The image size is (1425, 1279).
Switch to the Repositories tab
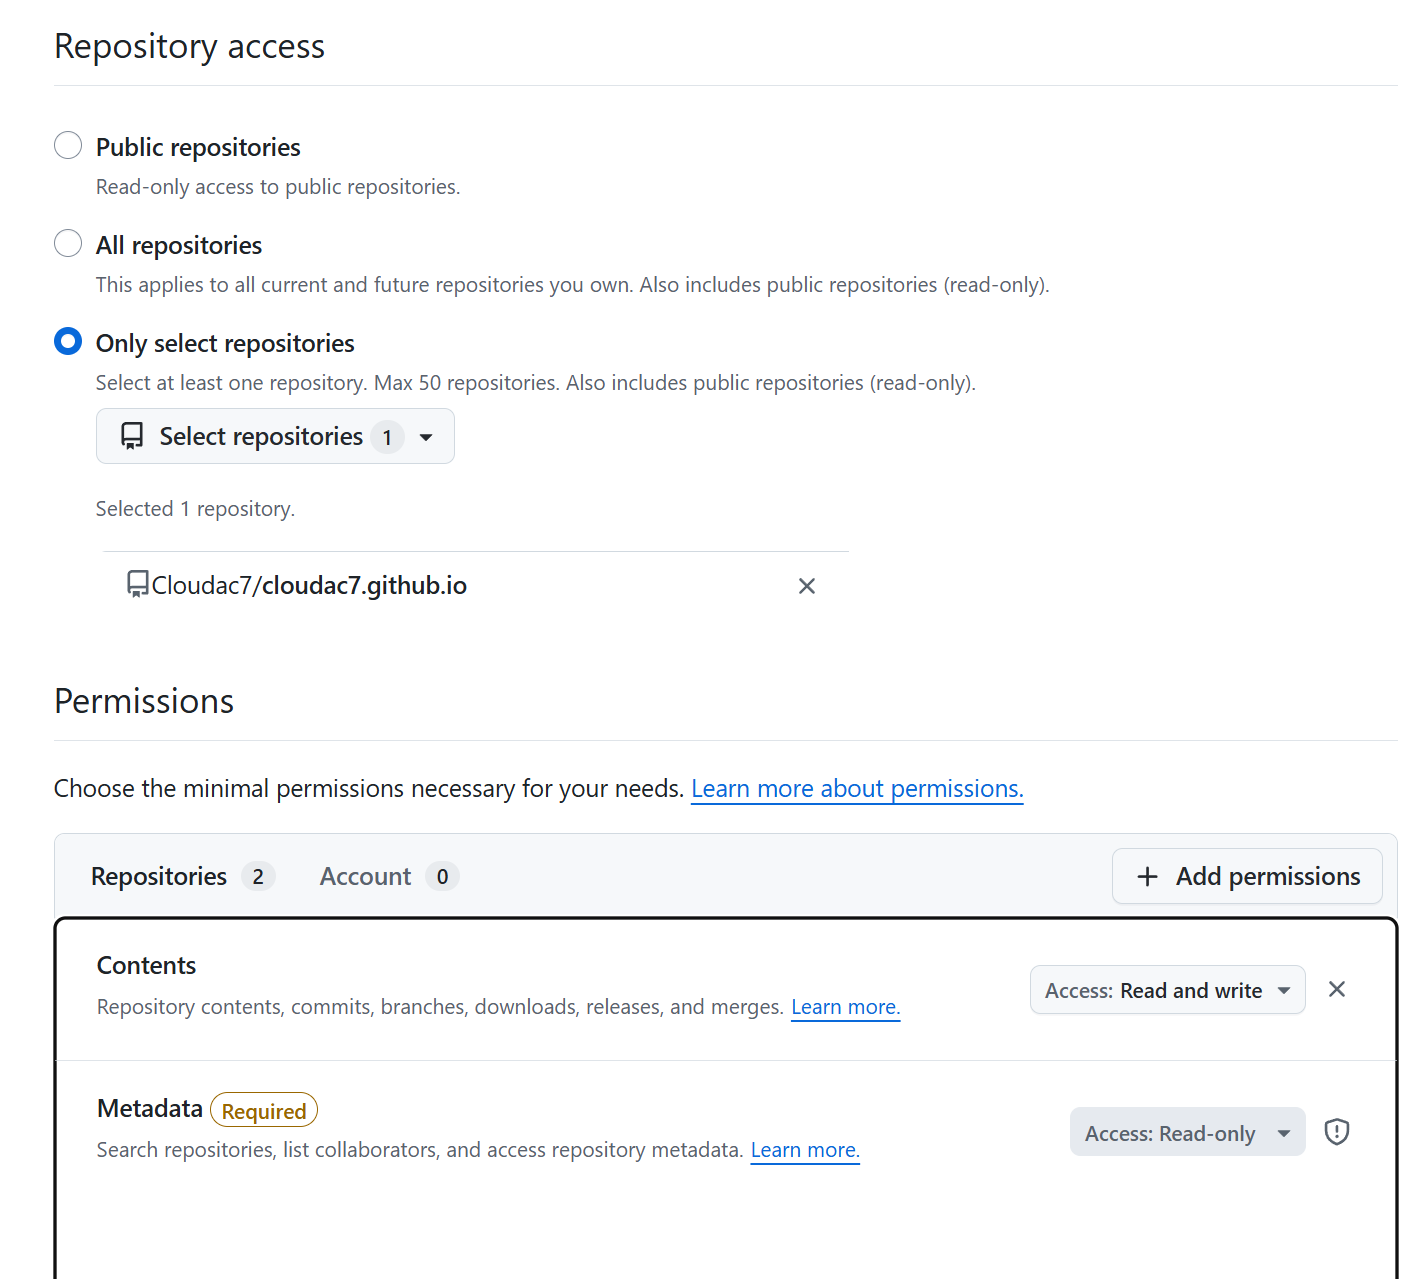158,876
